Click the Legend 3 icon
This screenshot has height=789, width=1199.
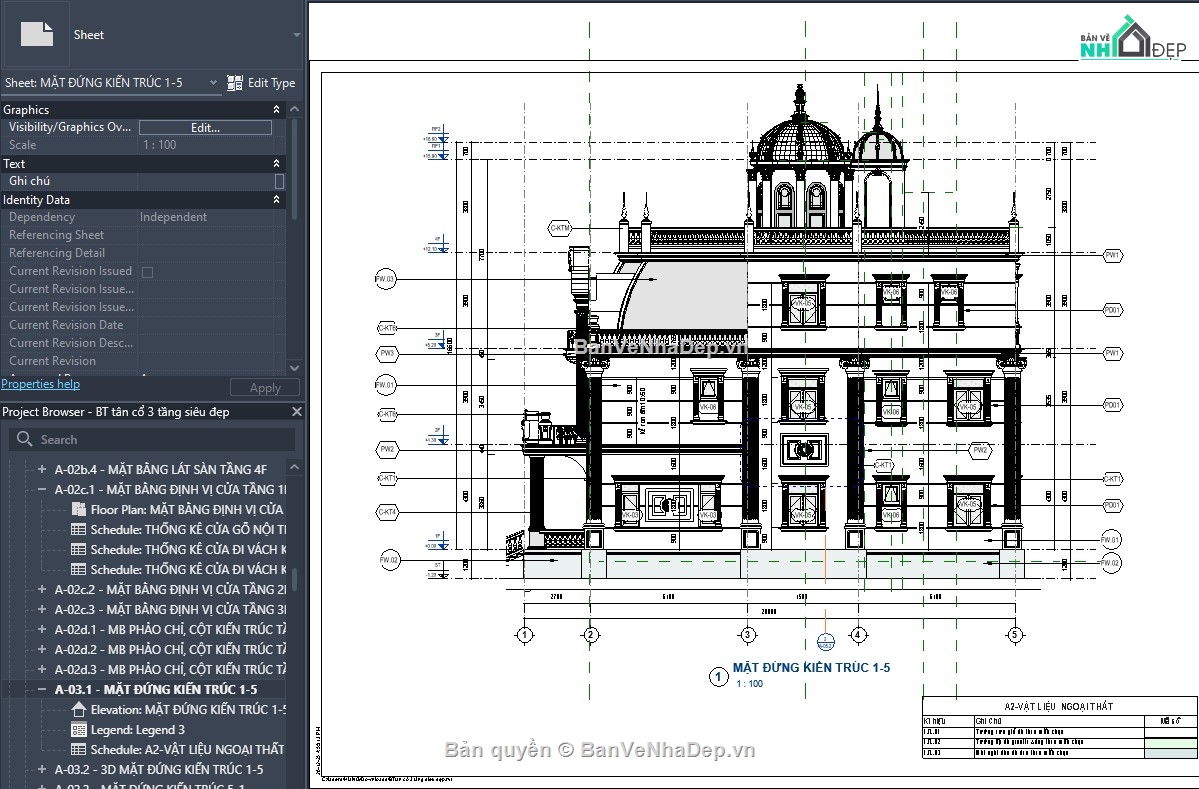click(x=78, y=729)
